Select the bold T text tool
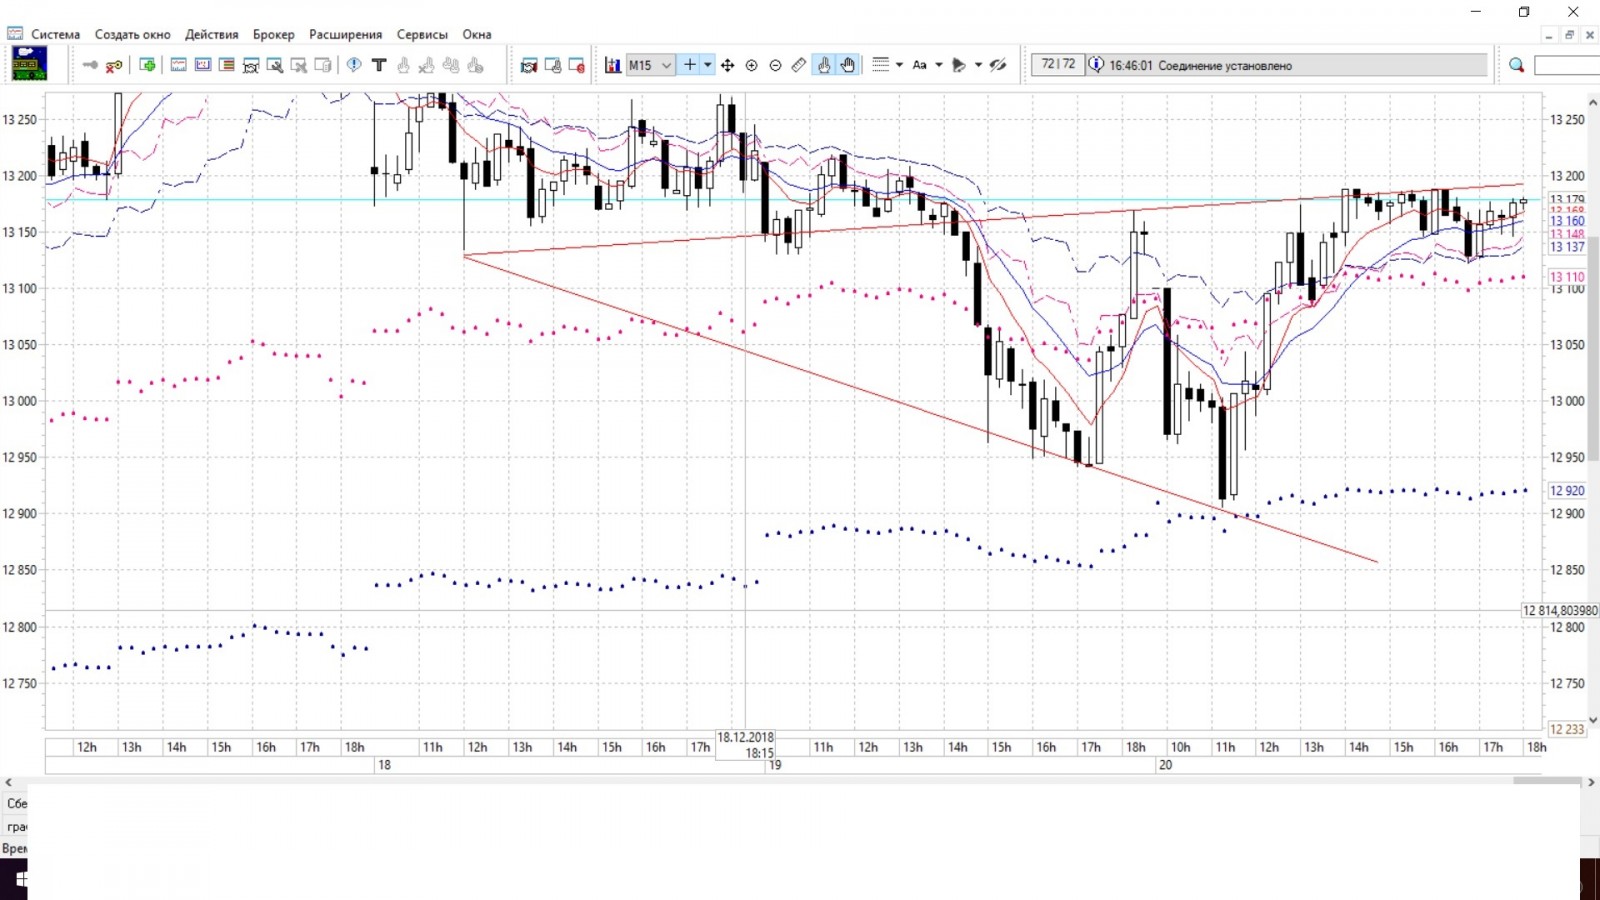This screenshot has height=900, width=1600. [379, 65]
